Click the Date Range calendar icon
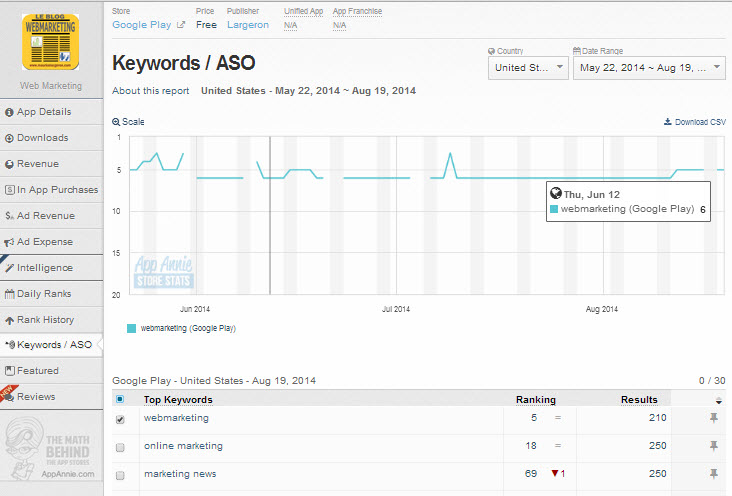Viewport: 732px width, 496px height. (x=577, y=50)
